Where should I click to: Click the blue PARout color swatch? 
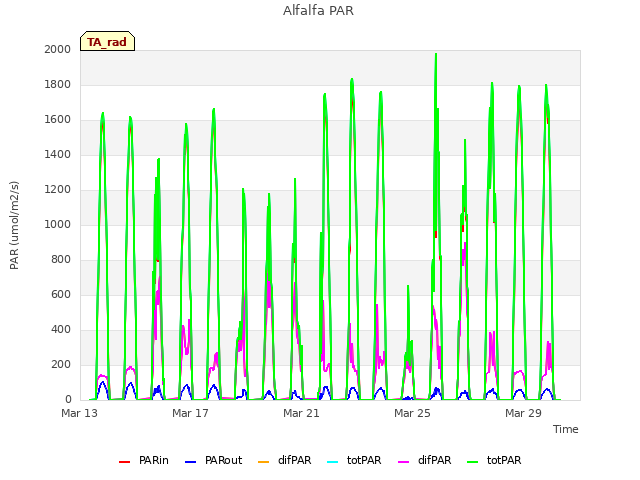tap(191, 462)
